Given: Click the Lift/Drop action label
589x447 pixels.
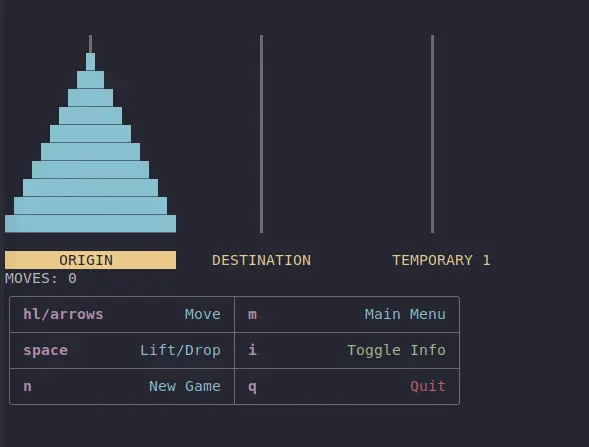Looking at the screenshot, I should coord(180,350).
